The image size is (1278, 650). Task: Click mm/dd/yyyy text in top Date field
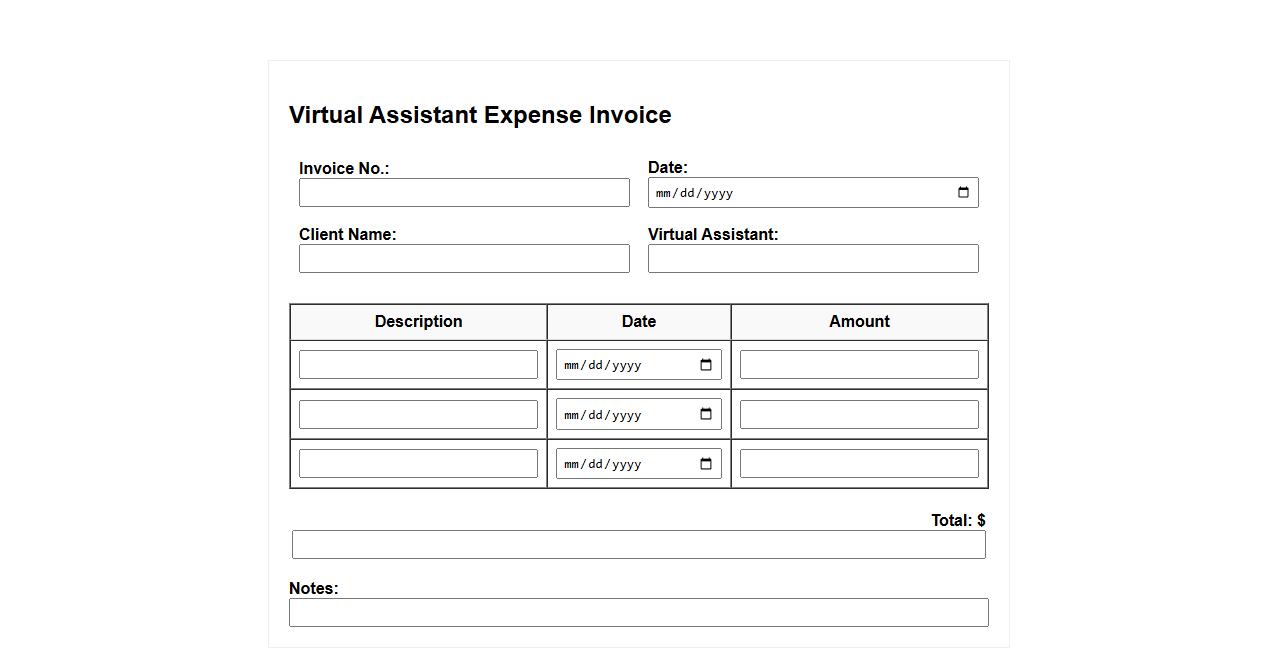click(x=695, y=194)
